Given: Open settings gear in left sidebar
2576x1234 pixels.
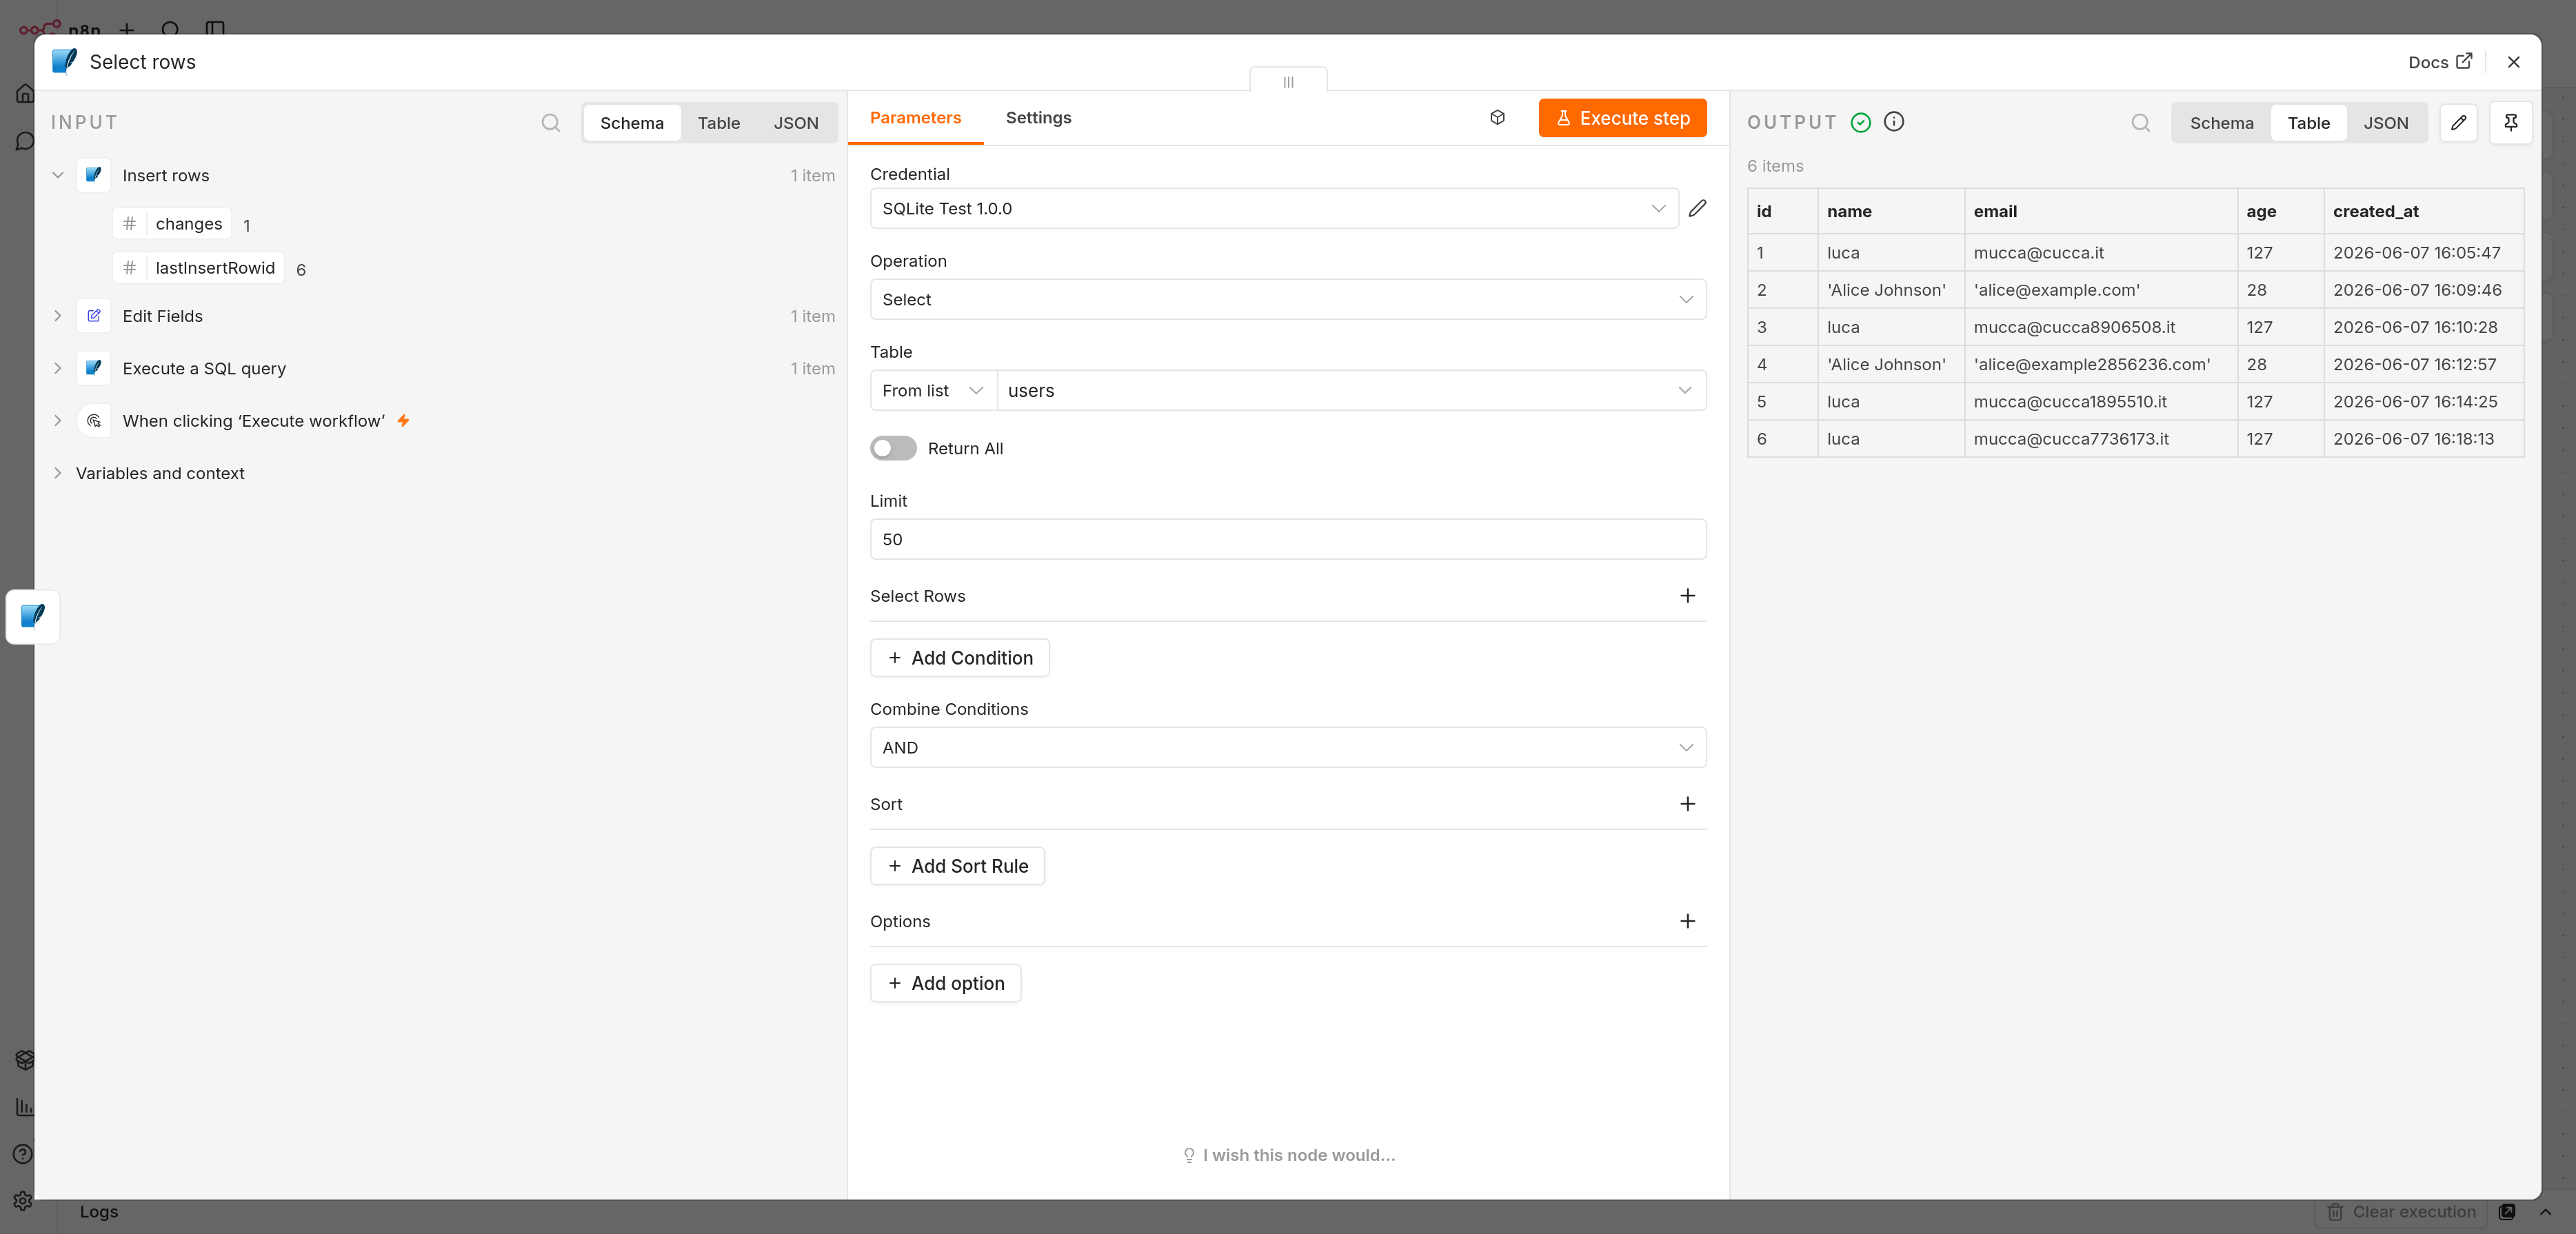Looking at the screenshot, I should (x=22, y=1201).
